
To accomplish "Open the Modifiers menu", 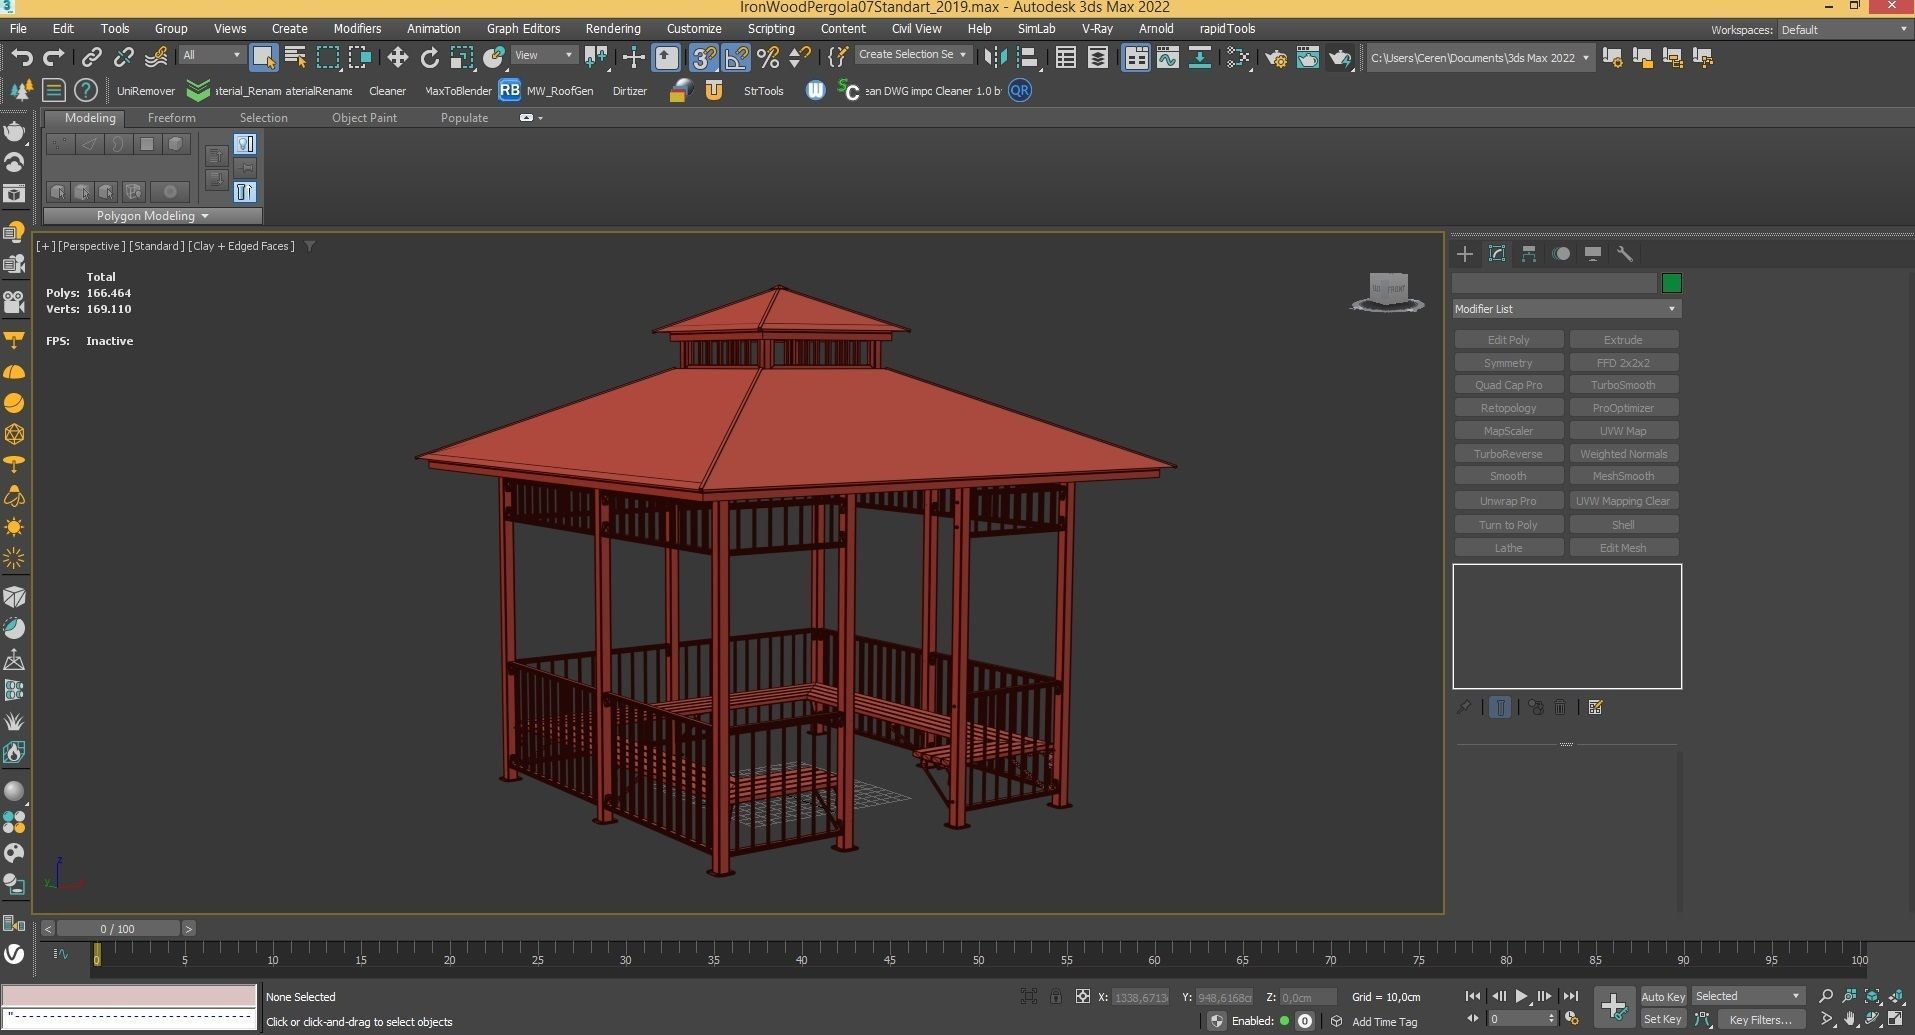I will pyautogui.click(x=357, y=29).
